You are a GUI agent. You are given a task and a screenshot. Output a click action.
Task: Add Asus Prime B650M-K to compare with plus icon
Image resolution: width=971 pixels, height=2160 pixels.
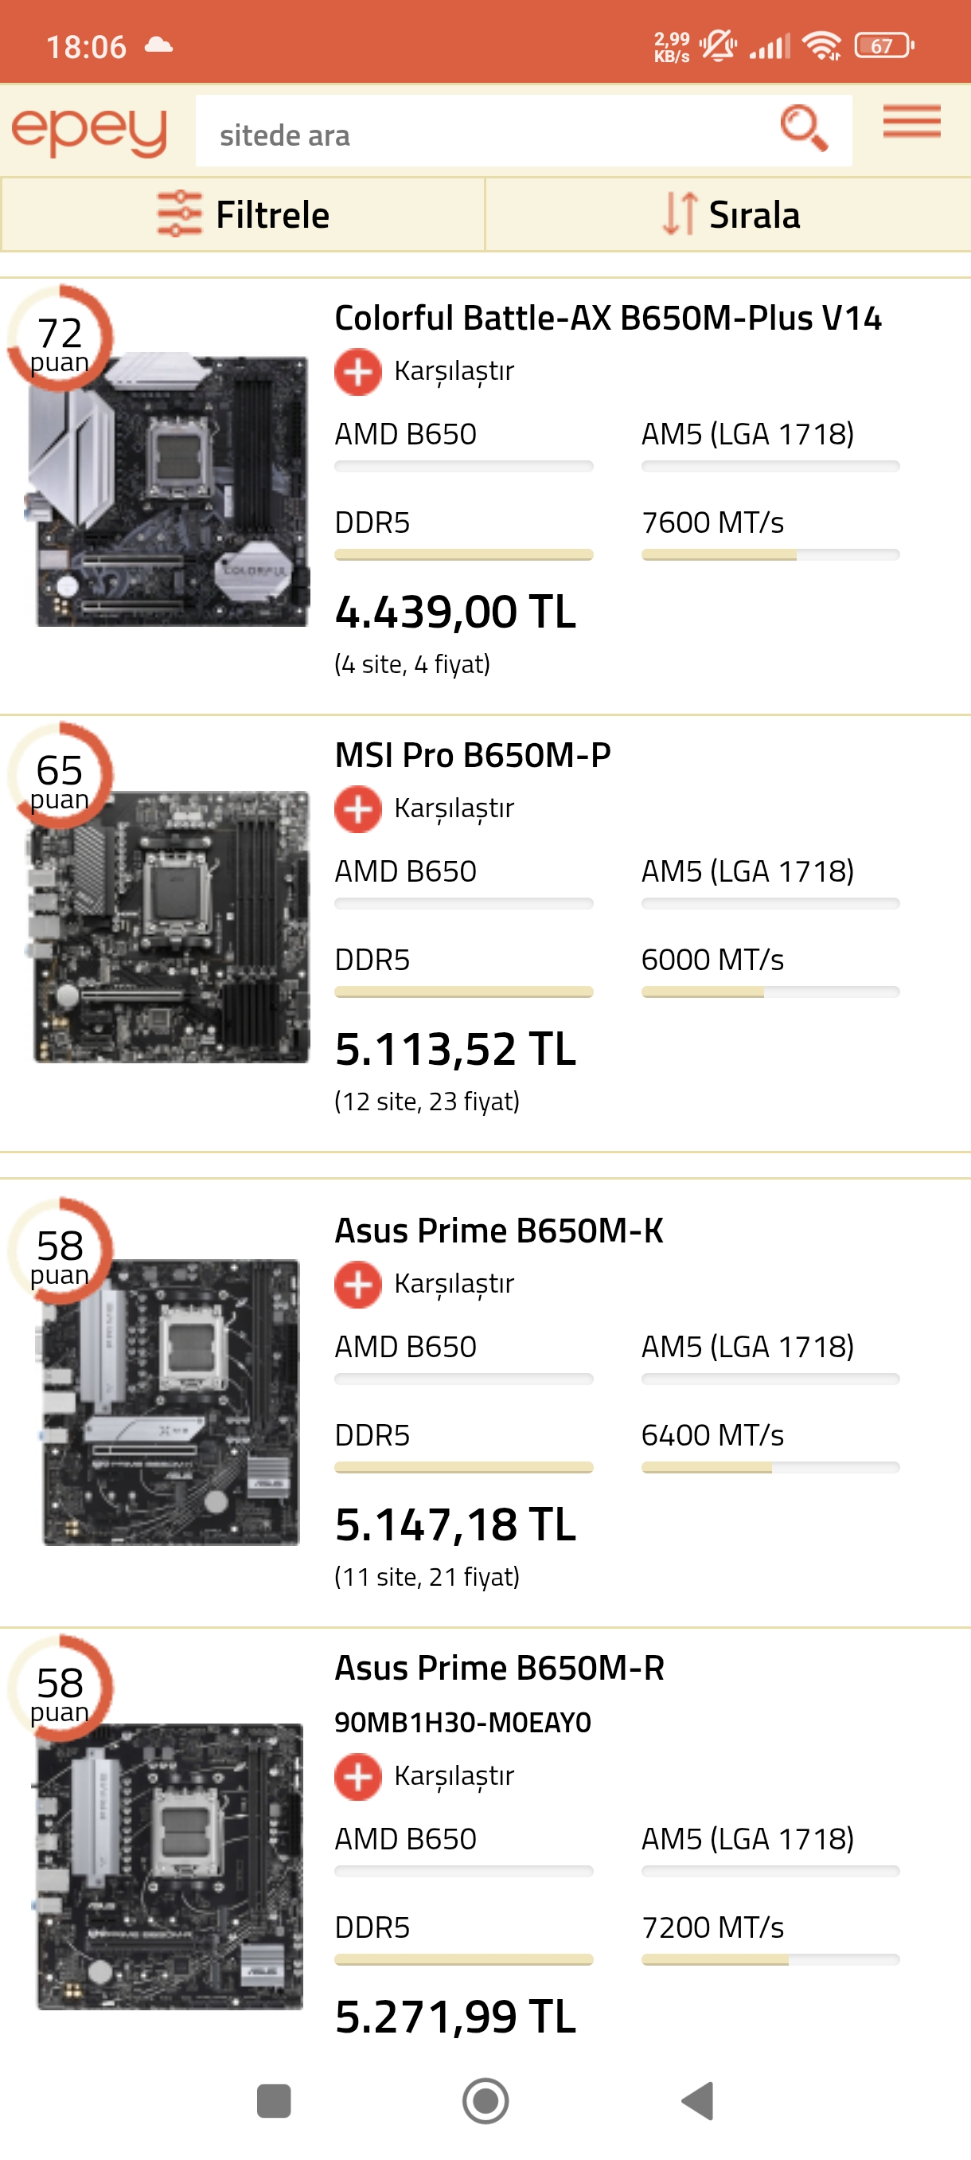tap(358, 1284)
